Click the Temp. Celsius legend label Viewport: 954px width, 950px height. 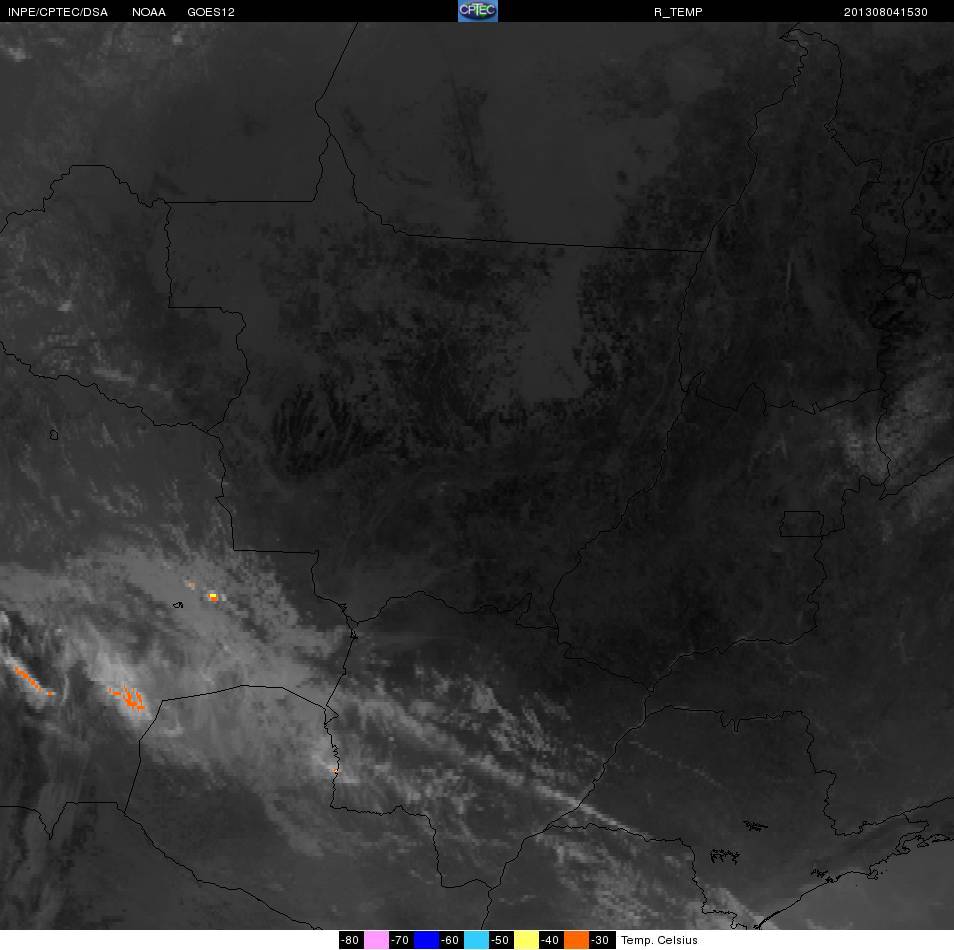[x=659, y=940]
